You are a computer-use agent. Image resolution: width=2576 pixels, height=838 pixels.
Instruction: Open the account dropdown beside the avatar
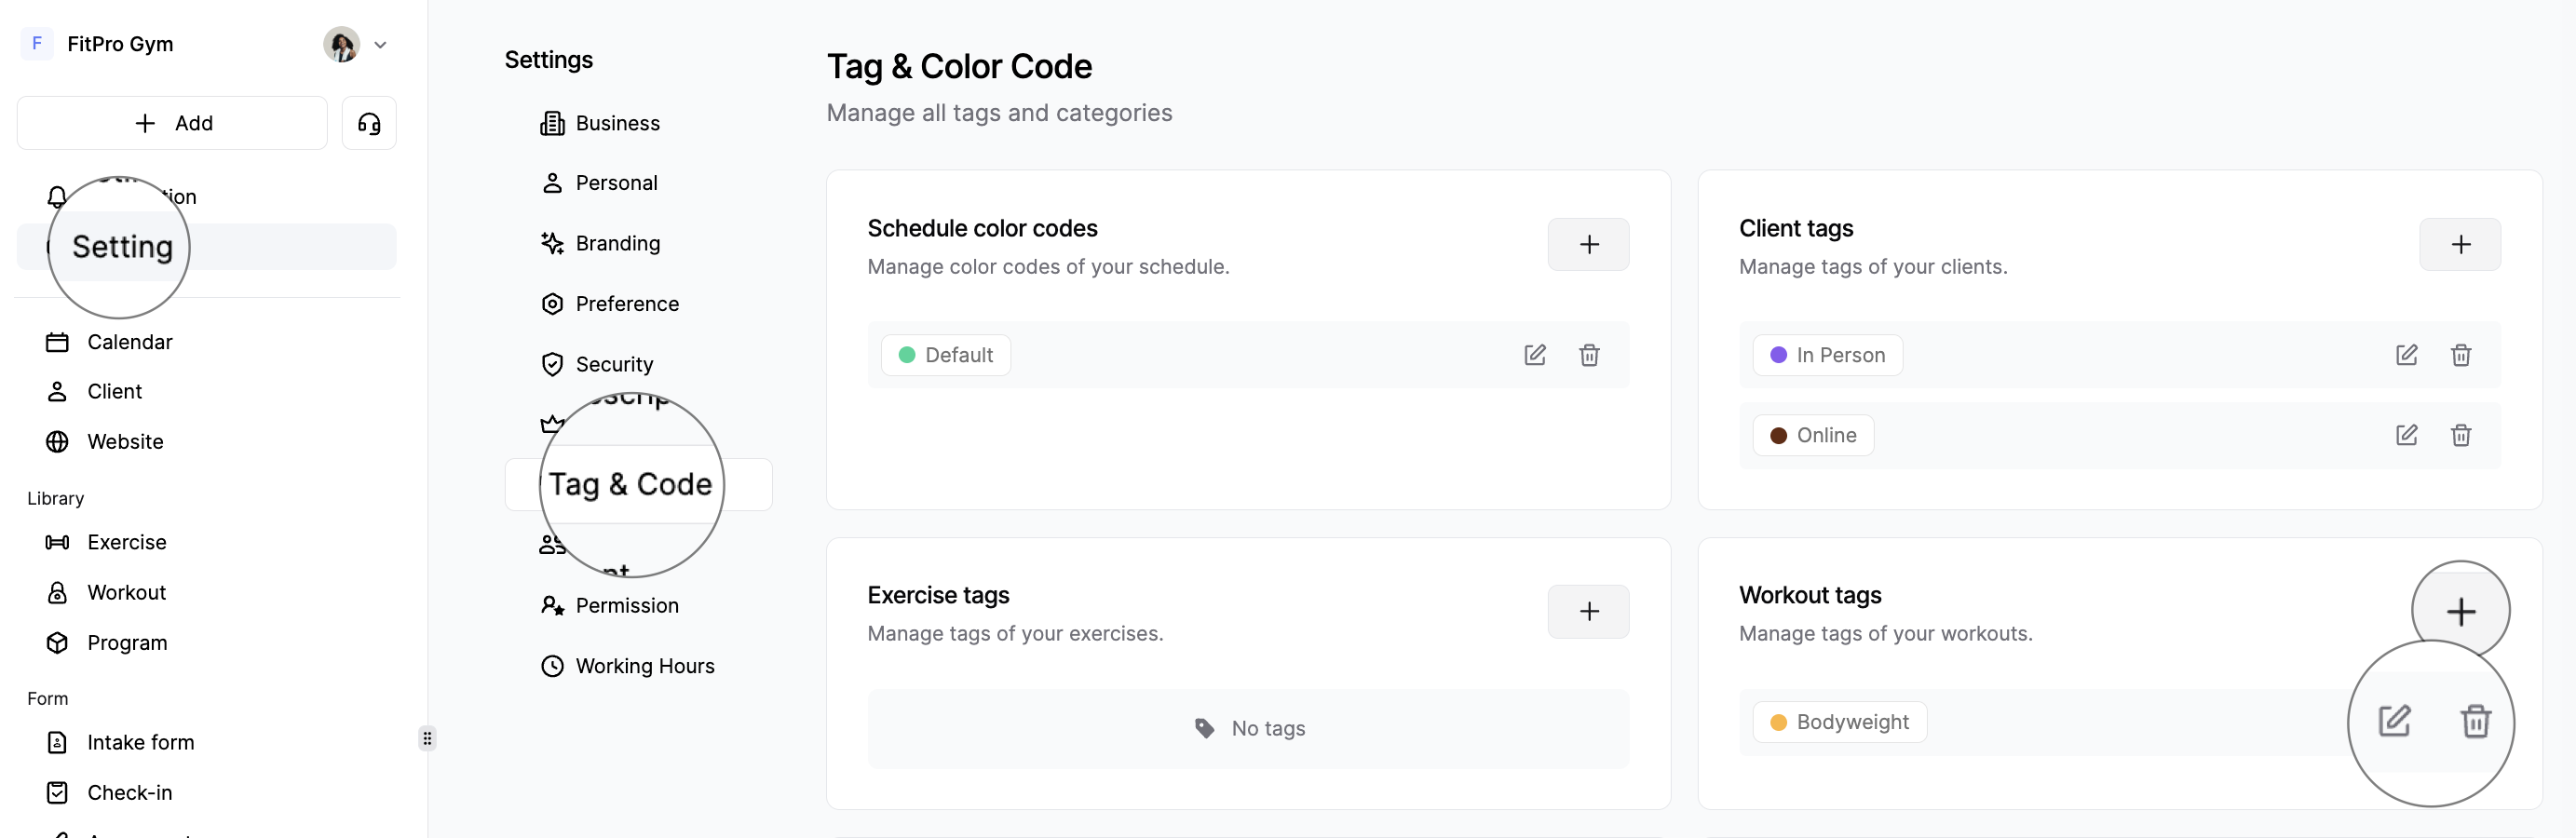(381, 45)
